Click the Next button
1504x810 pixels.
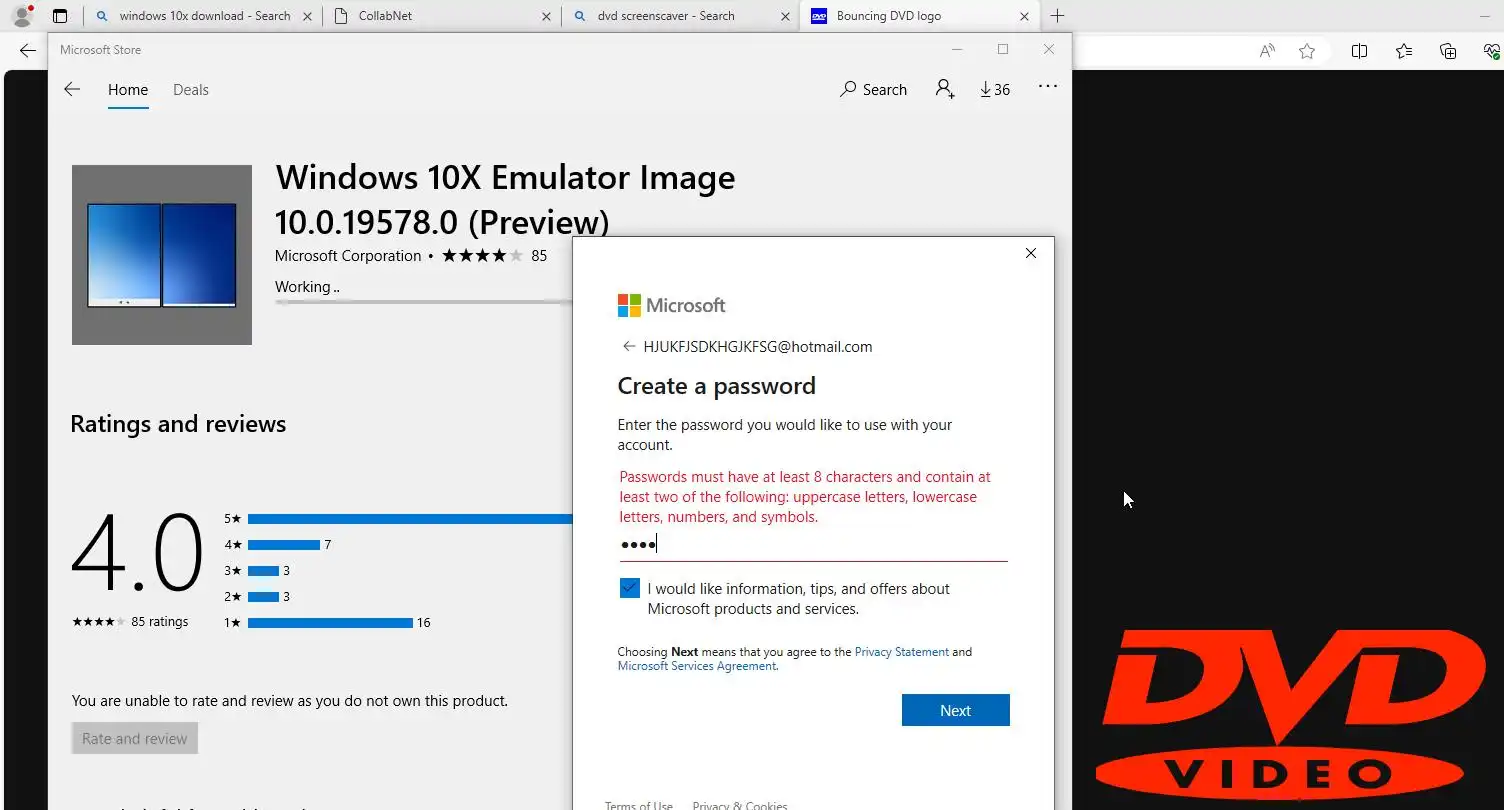955,710
